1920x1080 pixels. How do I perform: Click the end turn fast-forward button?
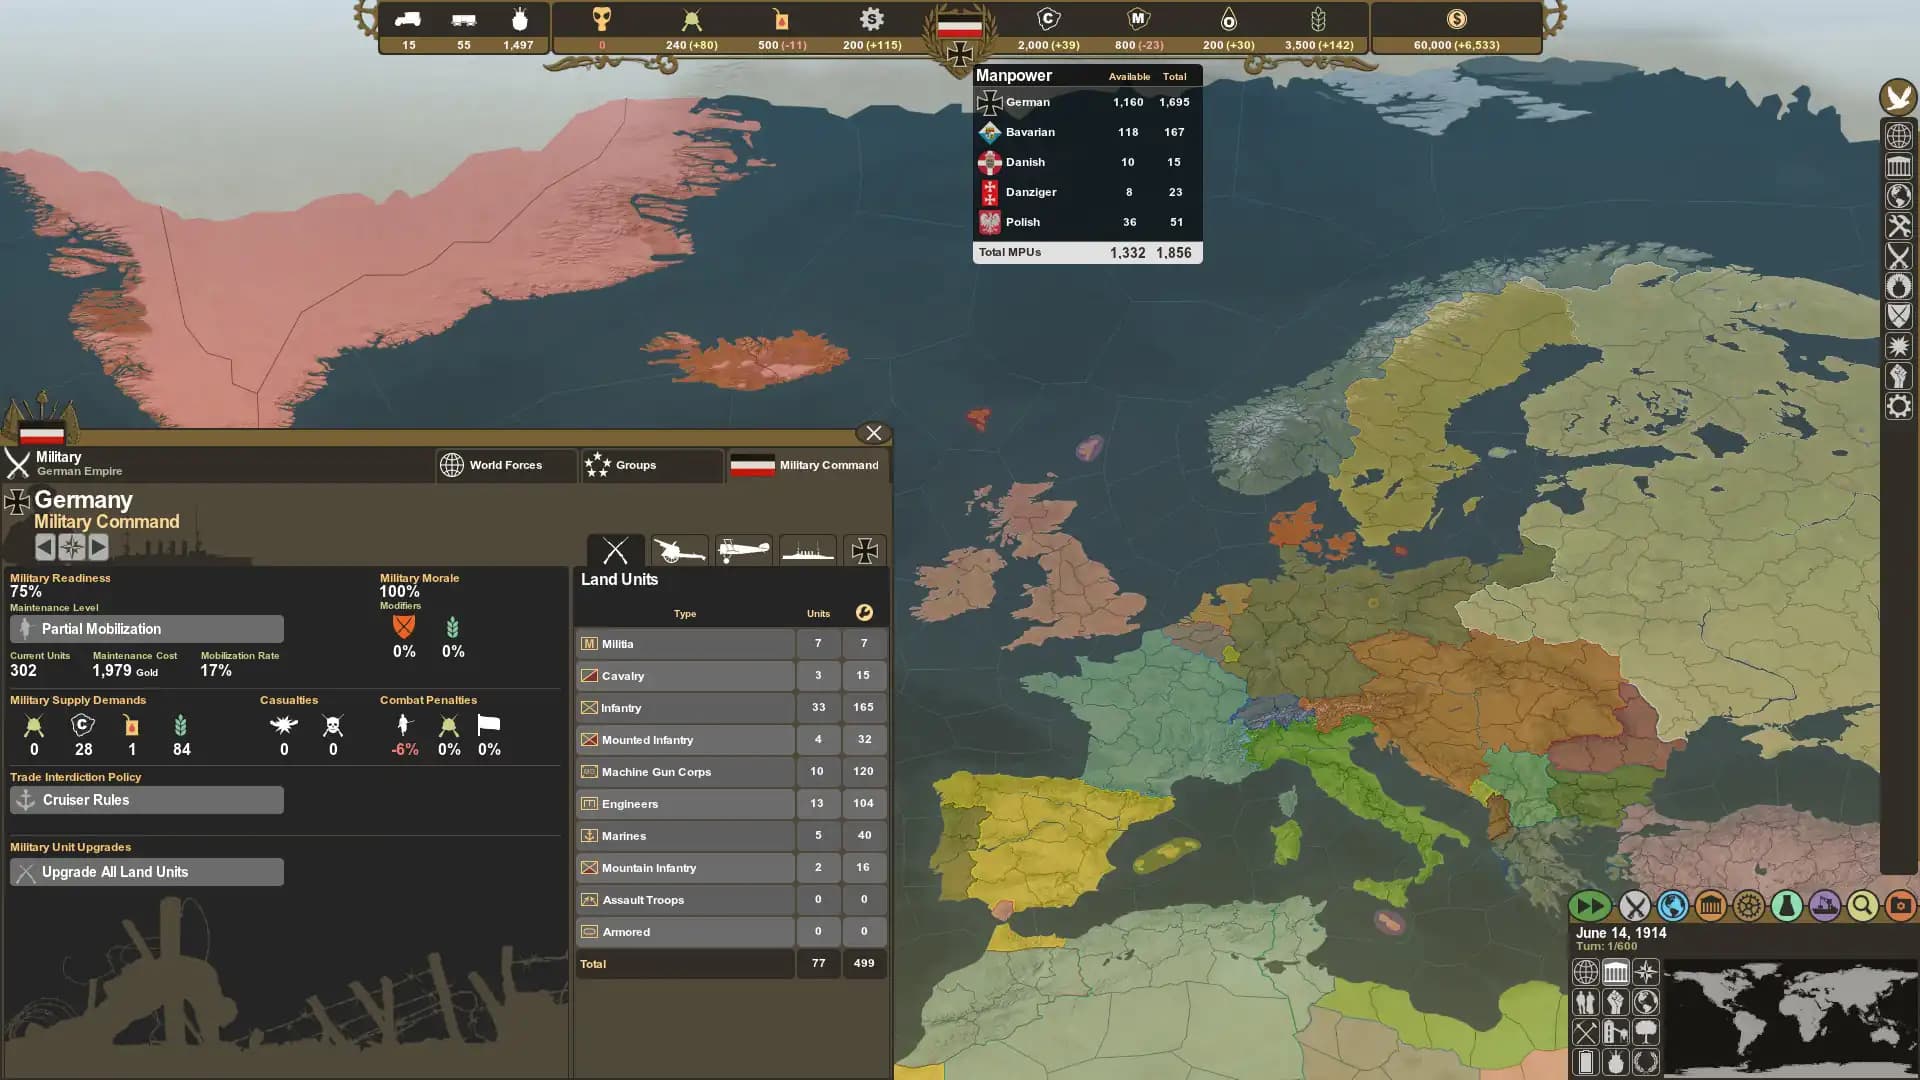pyautogui.click(x=1591, y=907)
